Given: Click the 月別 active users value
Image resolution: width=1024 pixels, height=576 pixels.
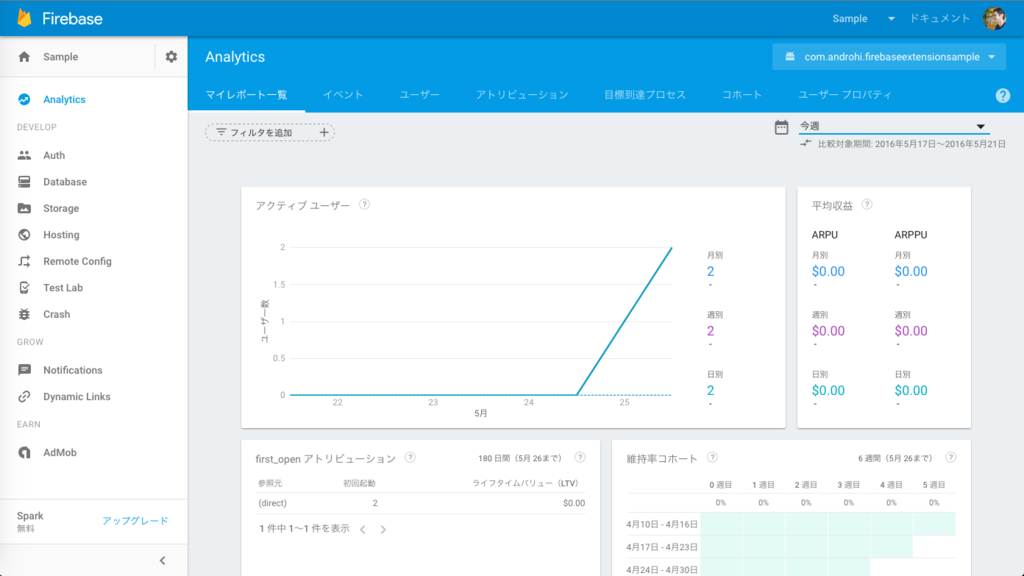Looking at the screenshot, I should pos(711,272).
